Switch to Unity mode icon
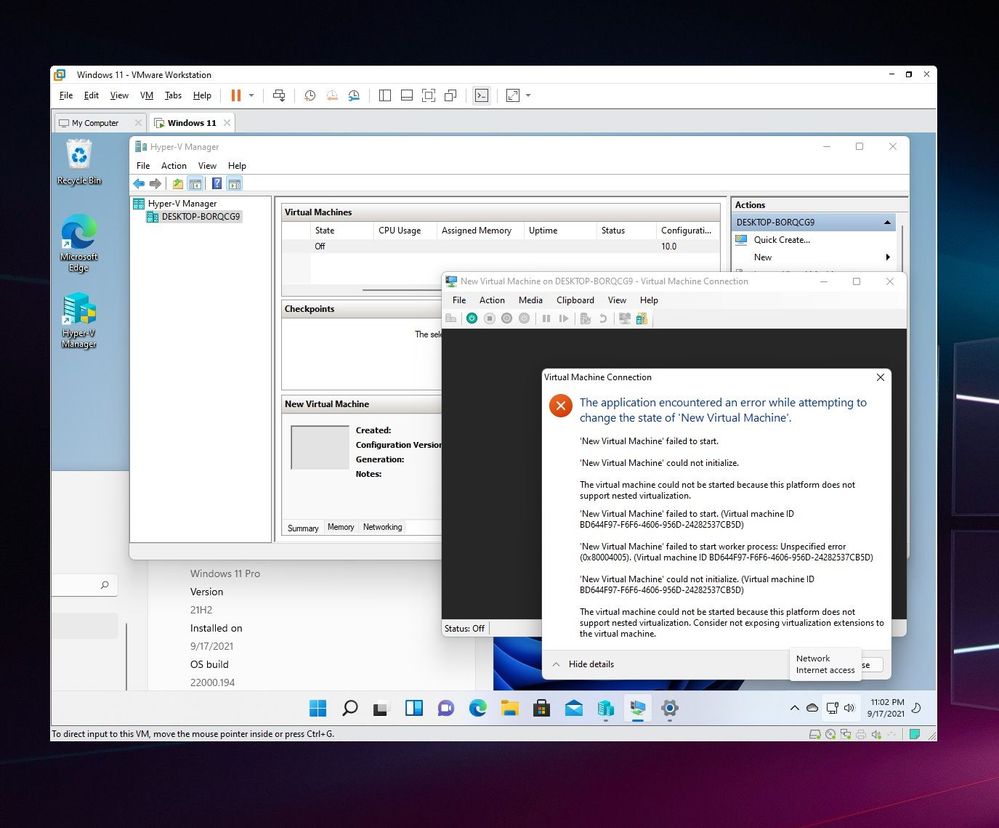 (x=450, y=96)
